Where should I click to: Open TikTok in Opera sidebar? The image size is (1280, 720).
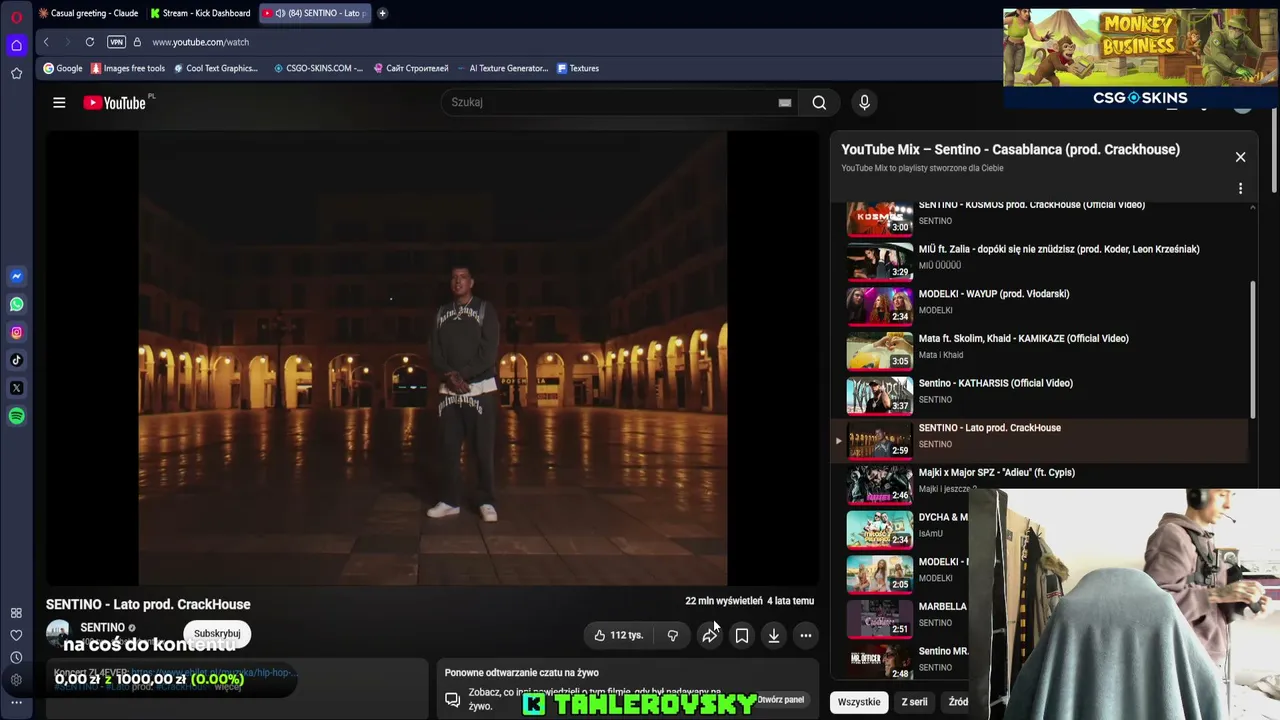[x=16, y=360]
